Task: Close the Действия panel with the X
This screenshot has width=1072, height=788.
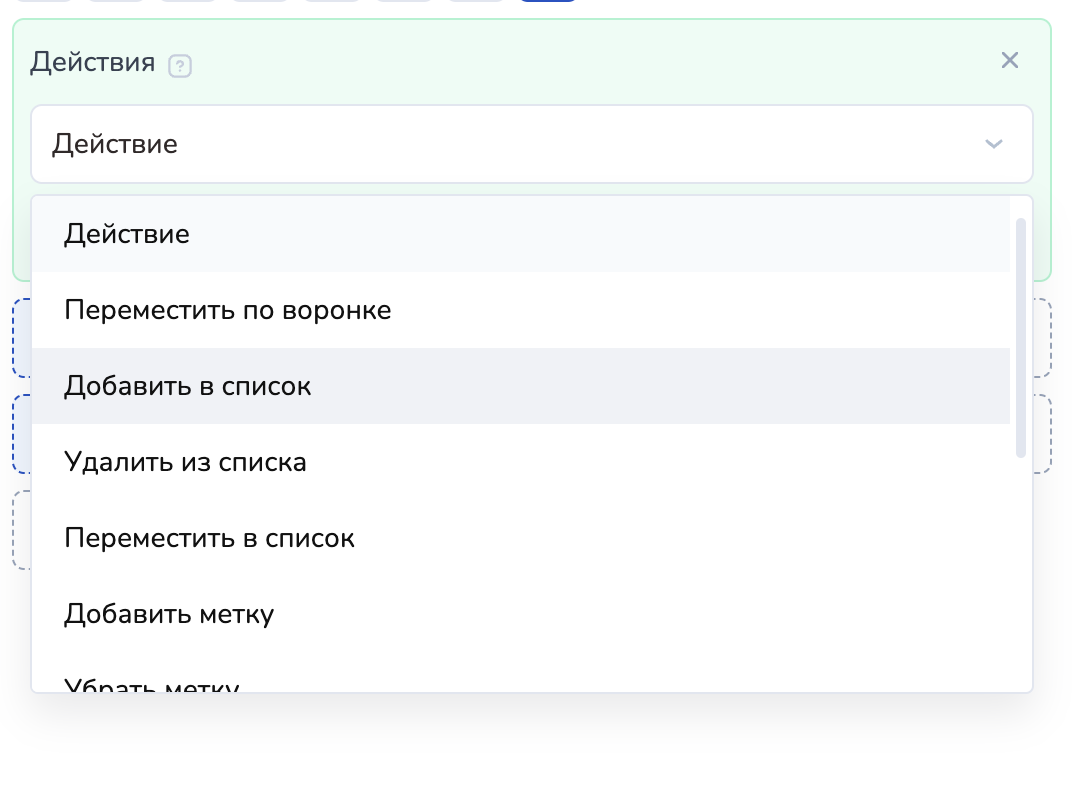Action: pyautogui.click(x=1010, y=61)
